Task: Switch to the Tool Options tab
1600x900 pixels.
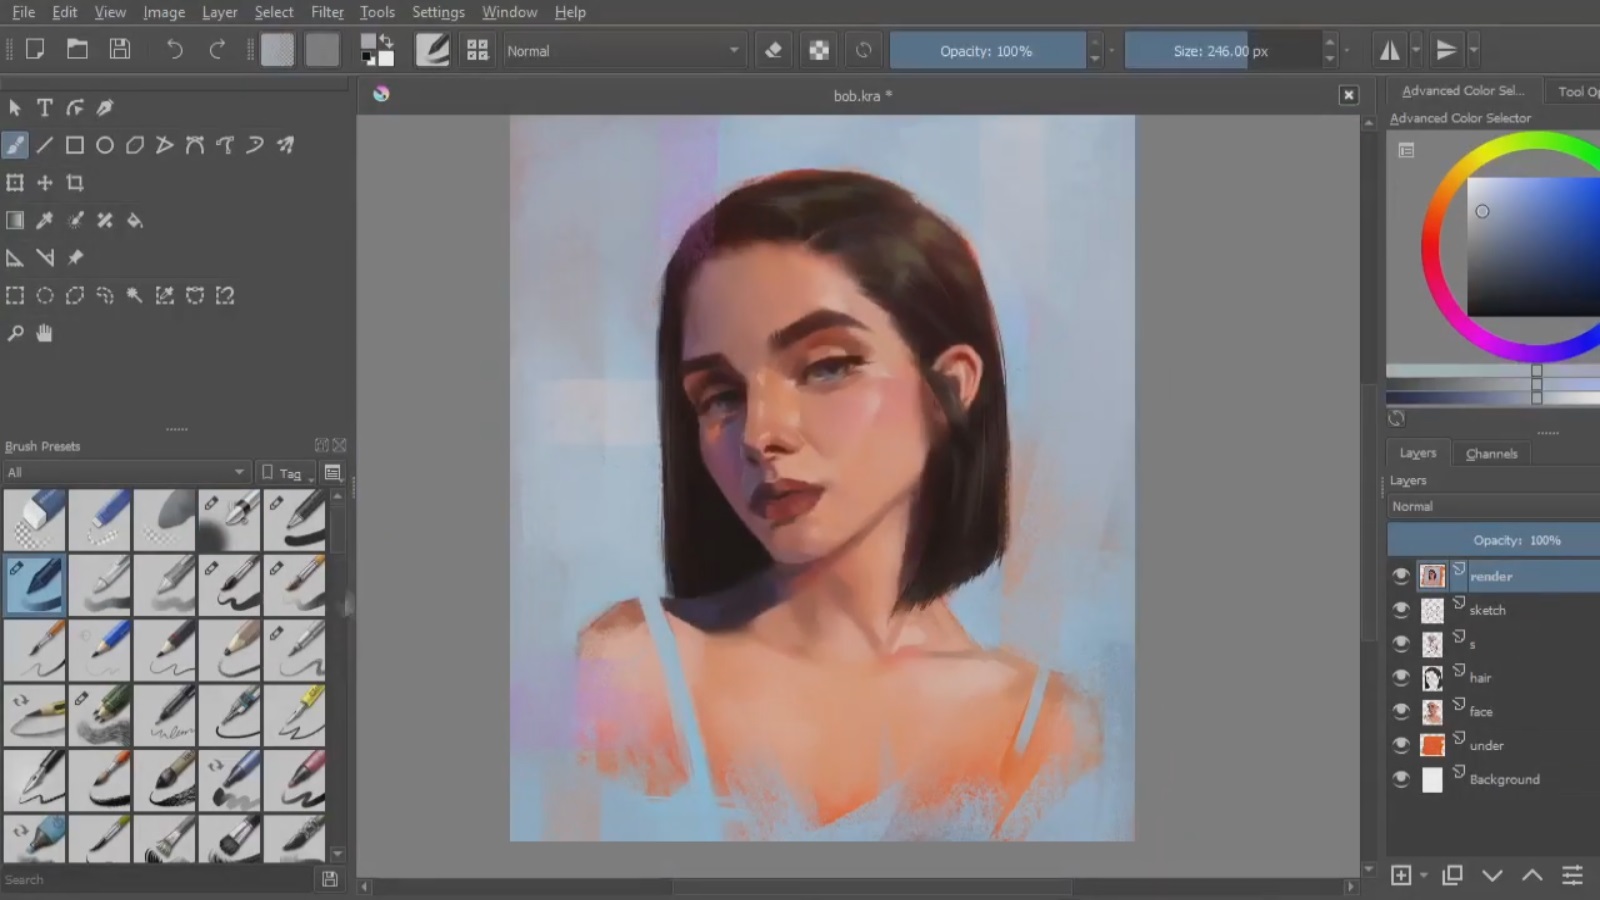Action: point(1577,91)
